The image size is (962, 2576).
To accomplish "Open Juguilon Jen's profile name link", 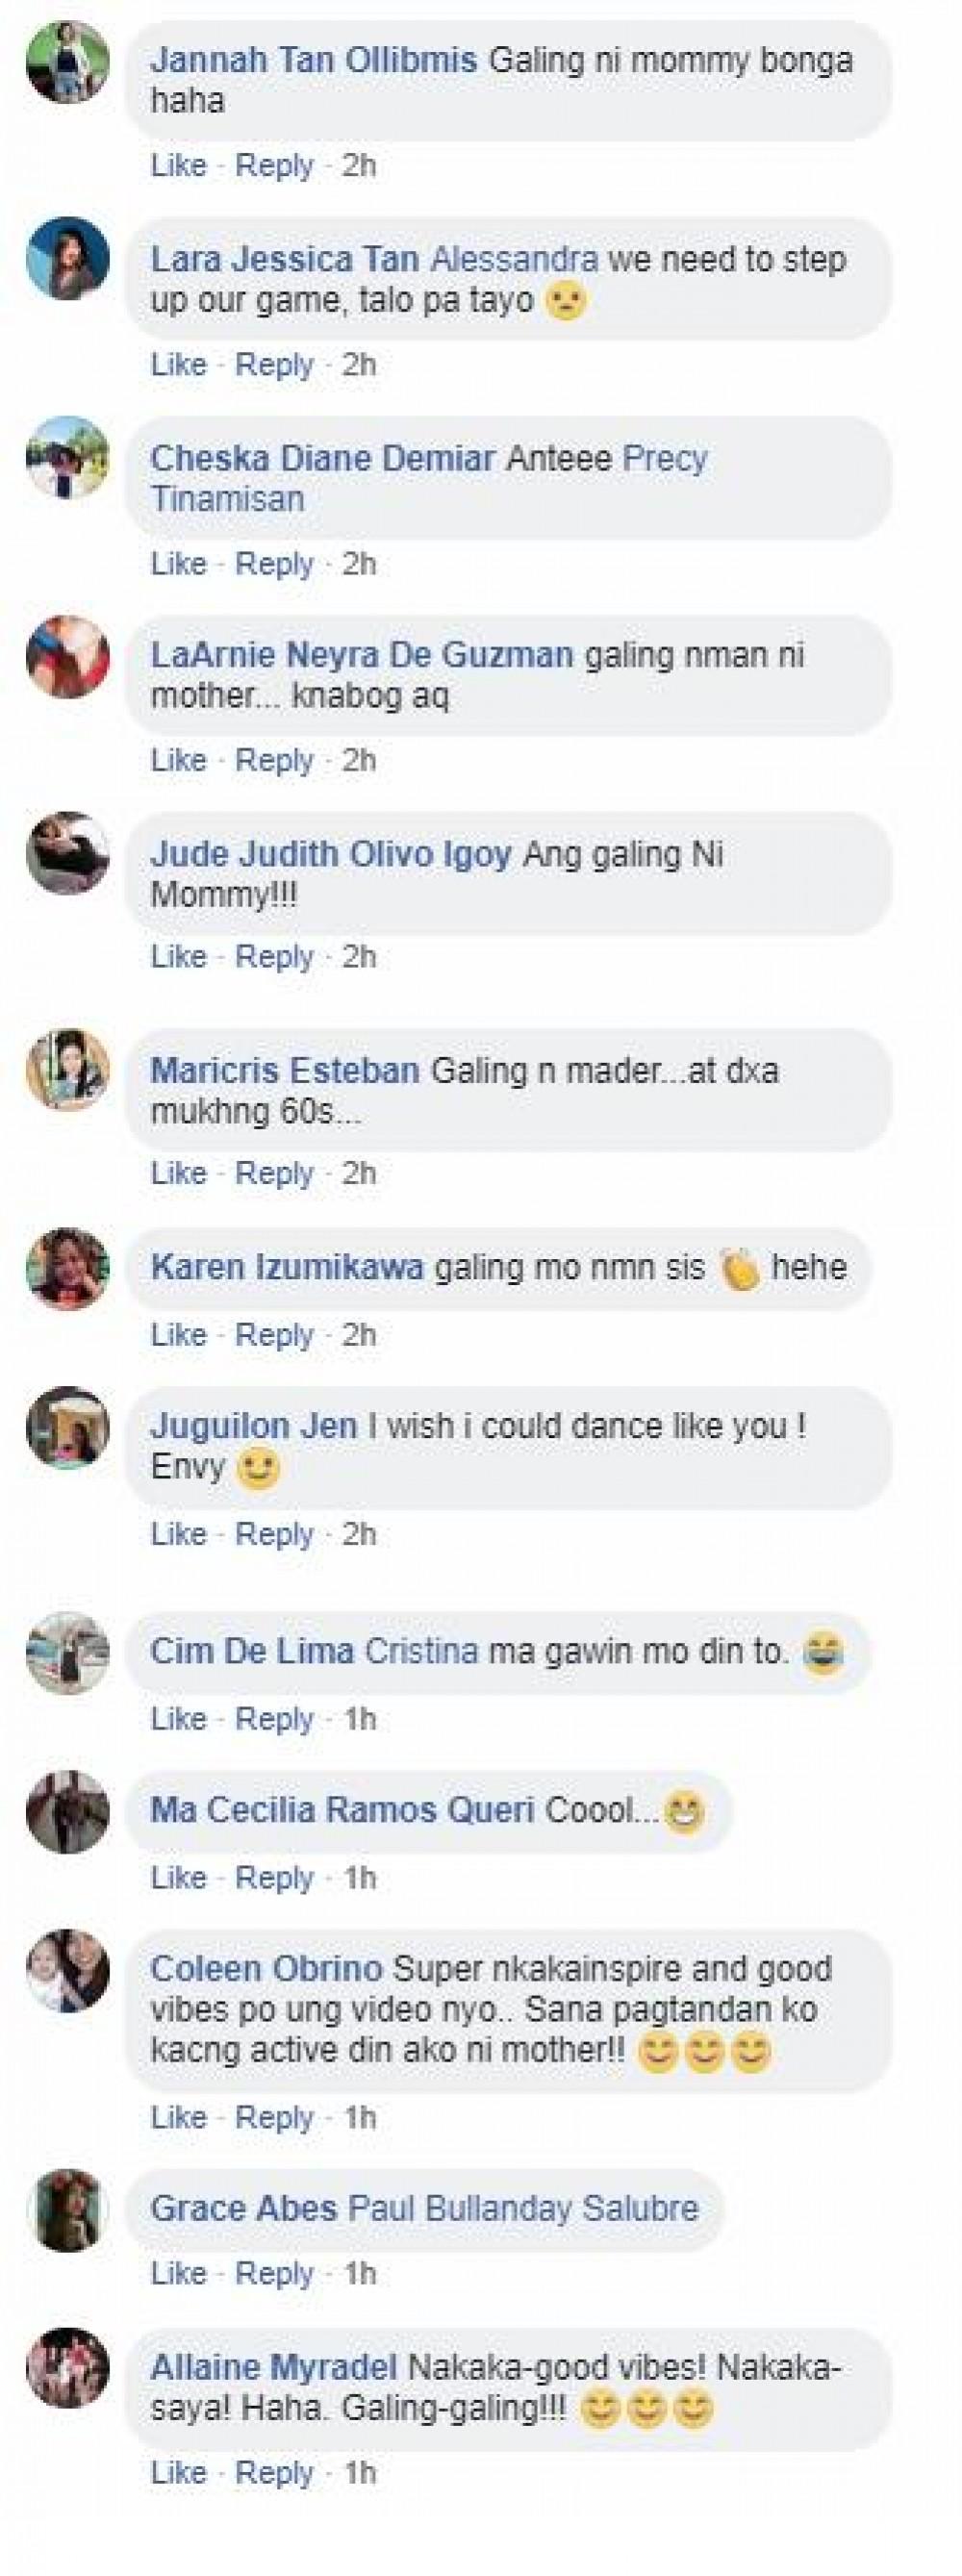I will coord(253,1425).
